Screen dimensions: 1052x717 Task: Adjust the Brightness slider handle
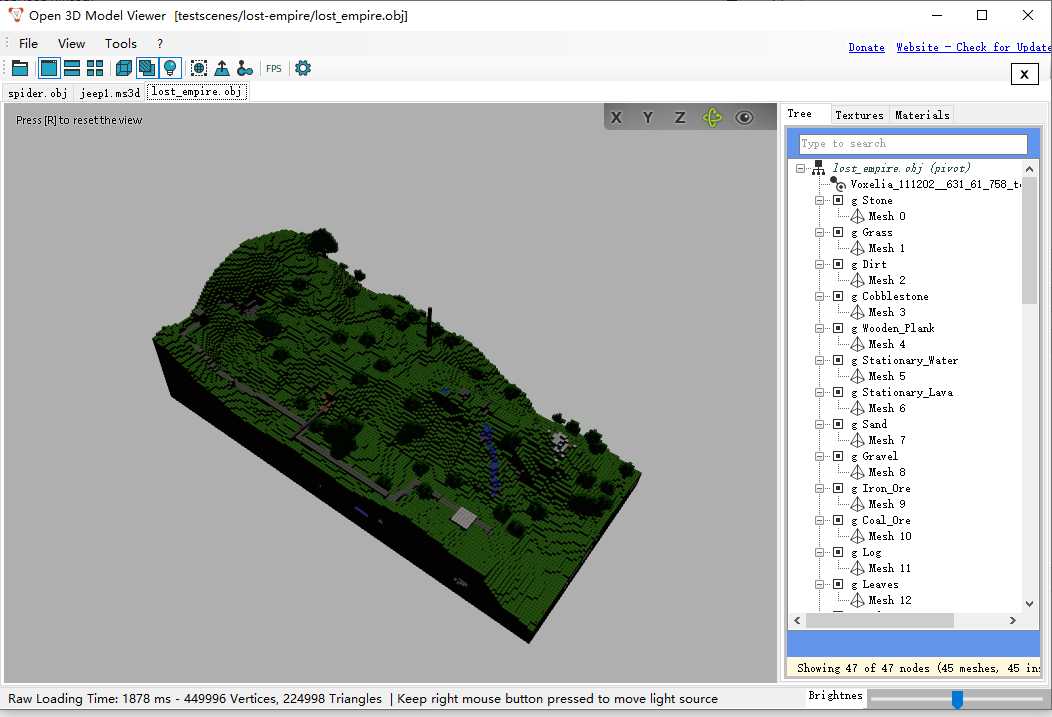pyautogui.click(x=957, y=699)
